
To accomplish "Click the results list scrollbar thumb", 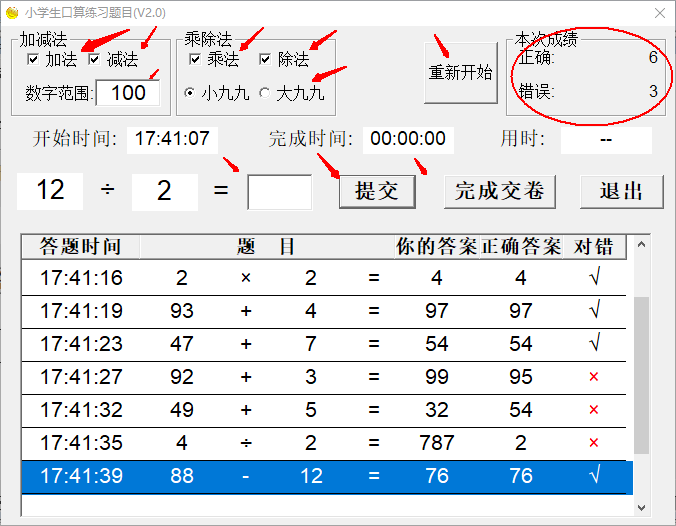I will (641, 375).
